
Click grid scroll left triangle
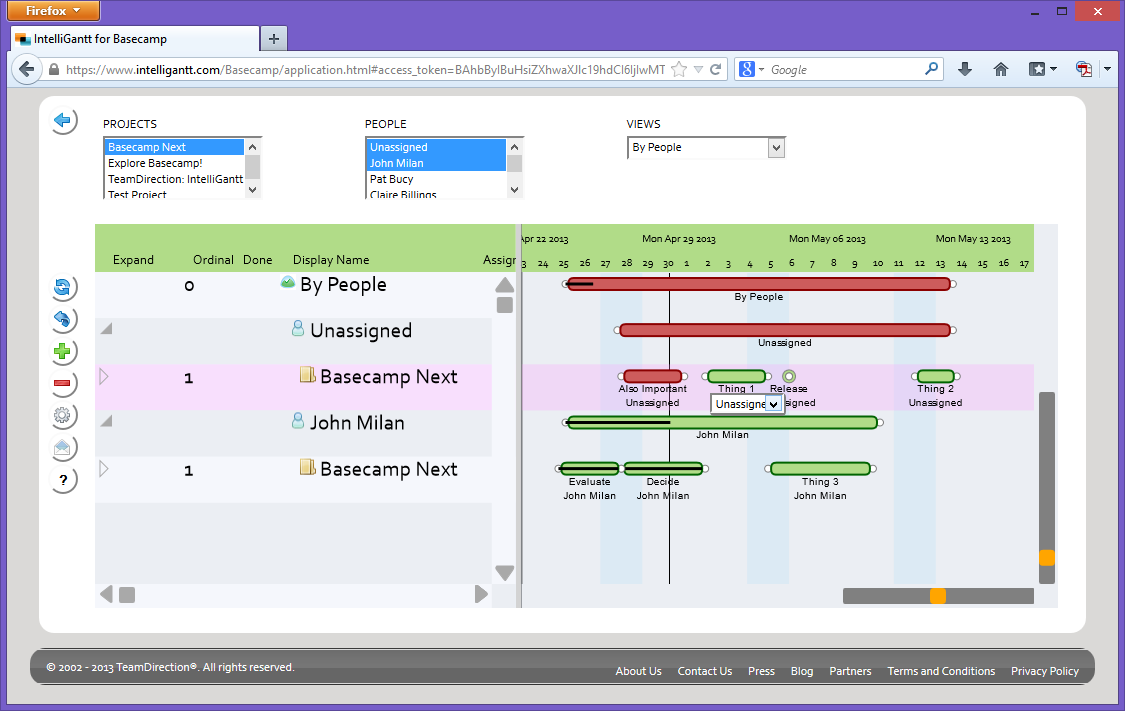pos(106,594)
